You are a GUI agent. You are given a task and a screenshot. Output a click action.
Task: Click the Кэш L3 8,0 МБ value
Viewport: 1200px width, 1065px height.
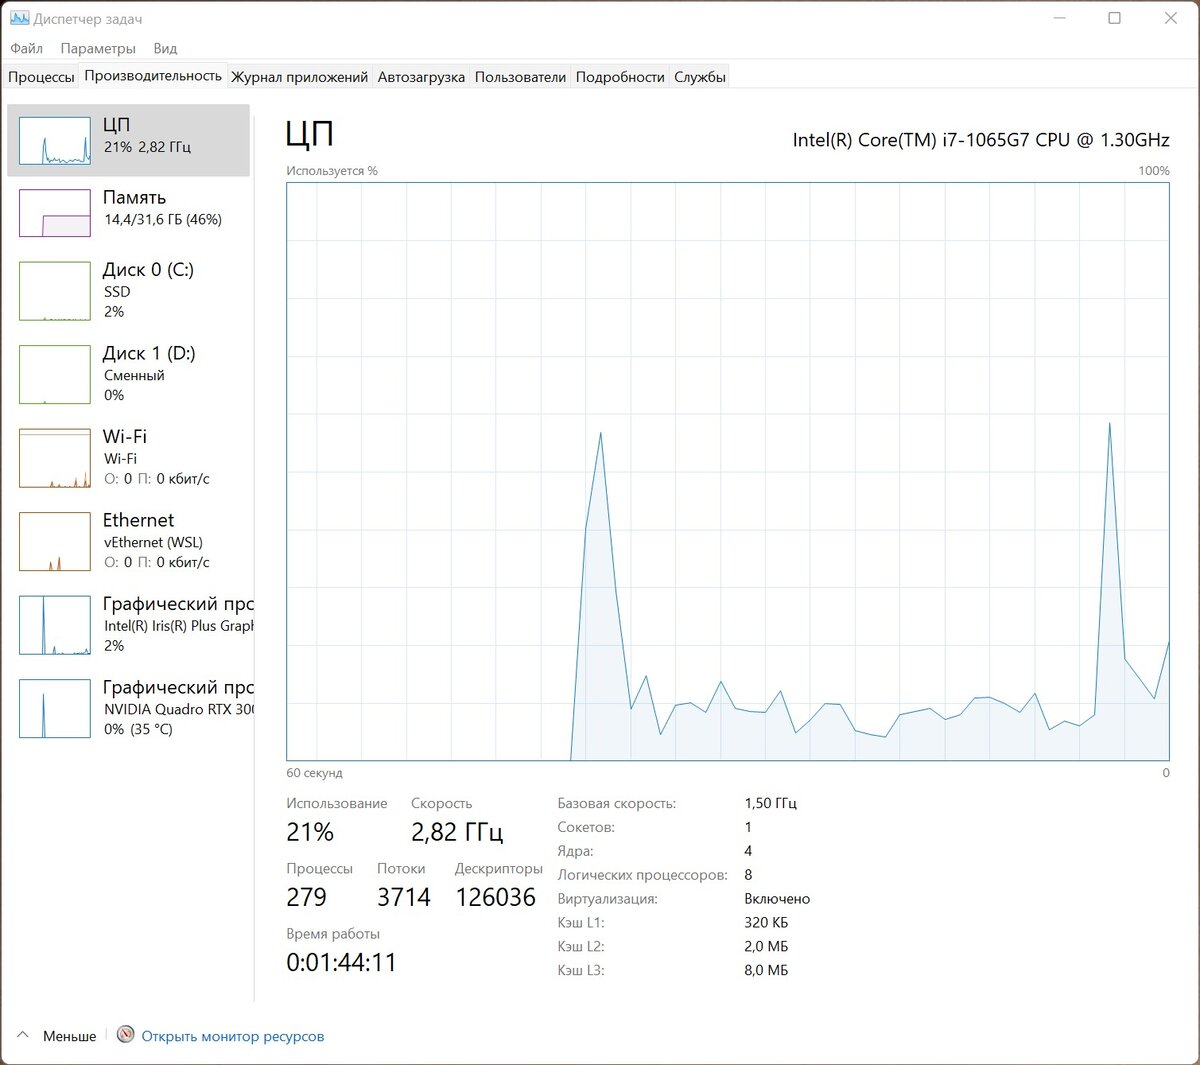[x=766, y=970]
